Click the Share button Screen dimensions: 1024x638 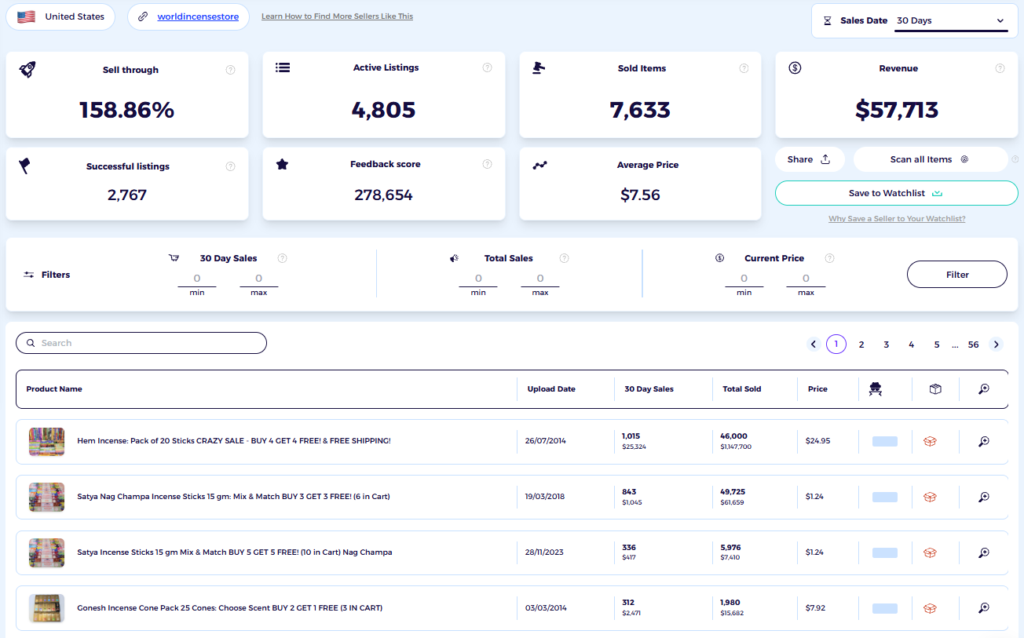pyautogui.click(x=809, y=159)
